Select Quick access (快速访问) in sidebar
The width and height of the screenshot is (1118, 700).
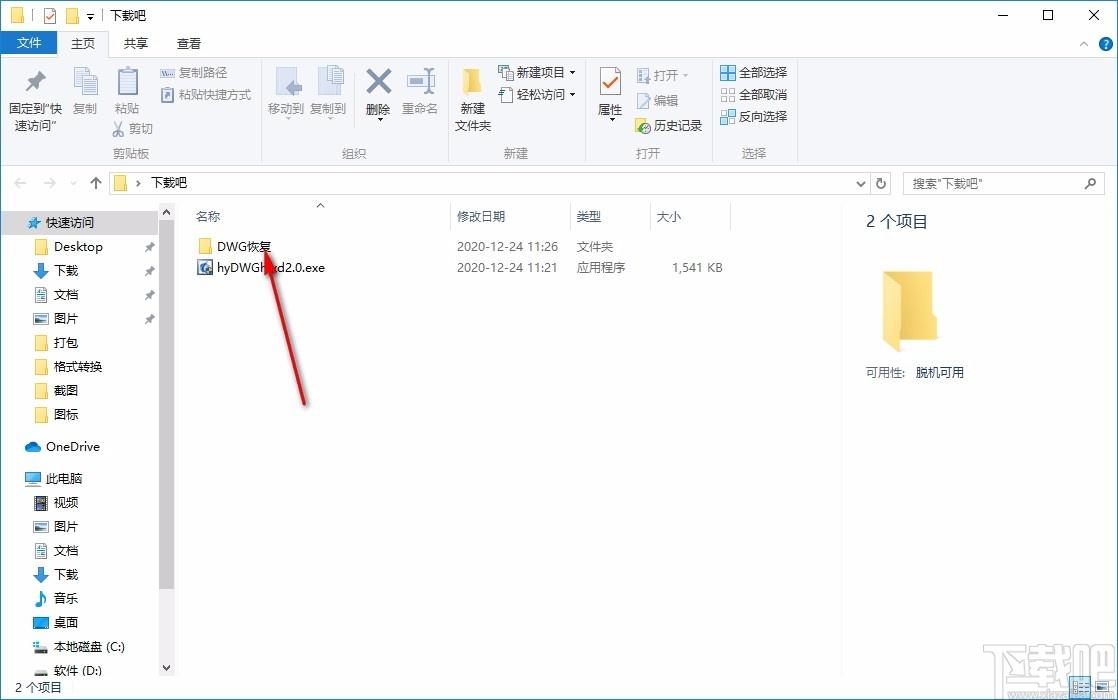(70, 222)
